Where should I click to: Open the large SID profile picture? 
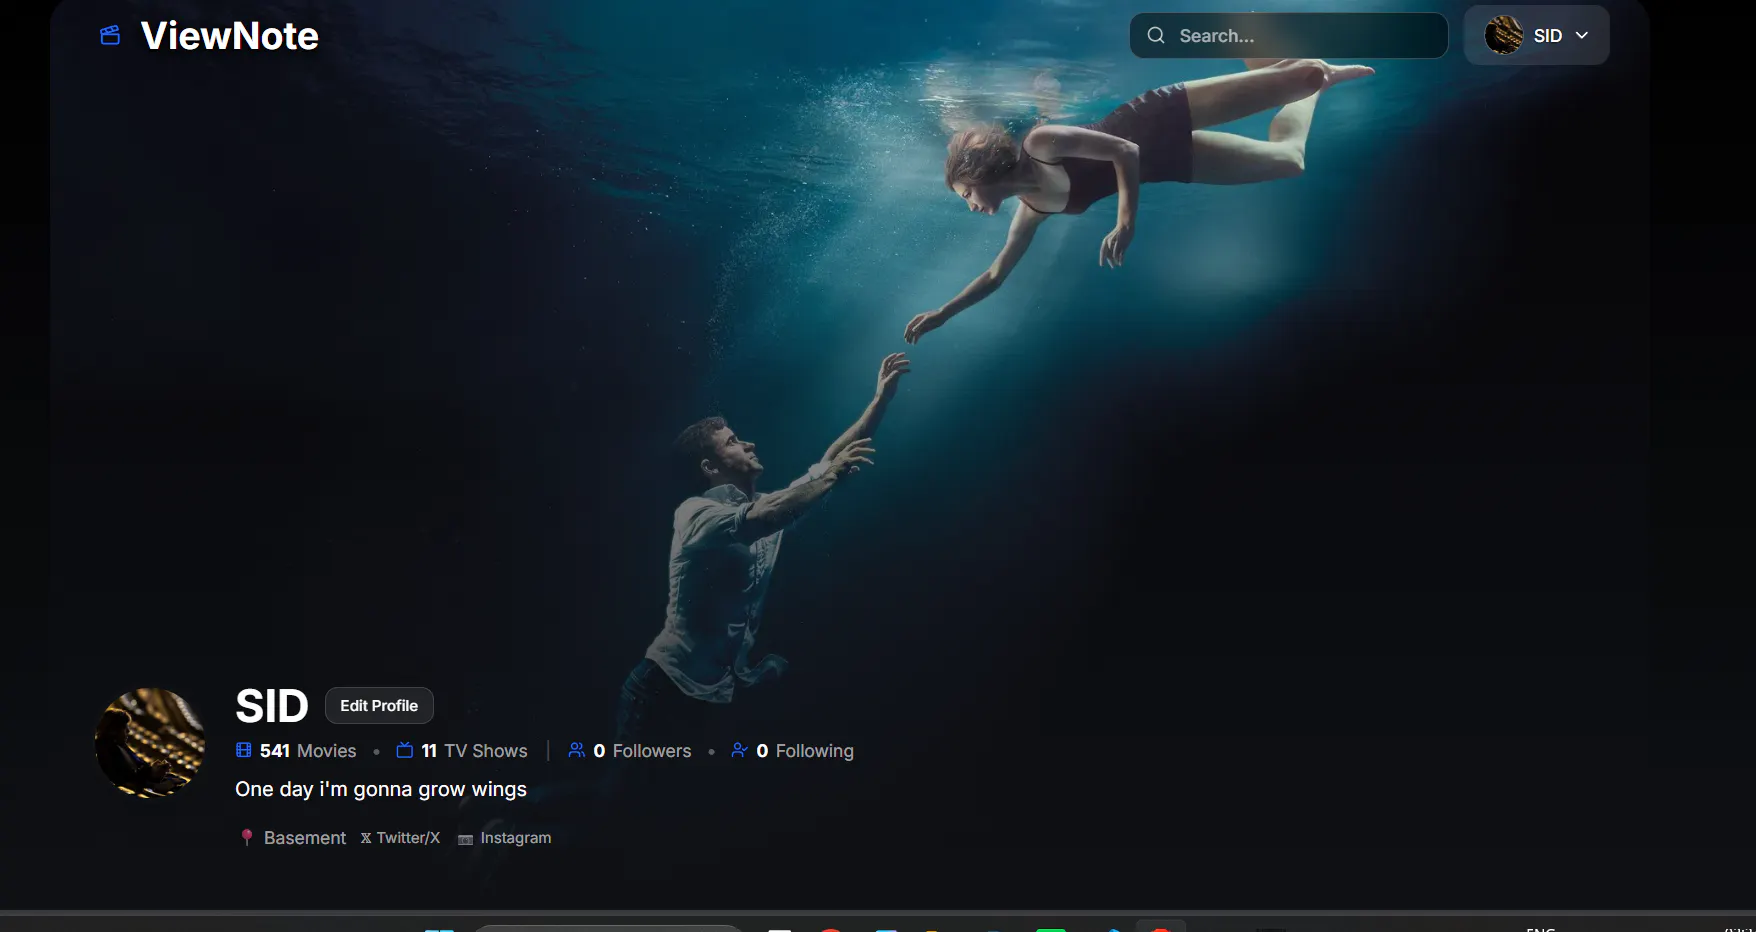(x=150, y=743)
